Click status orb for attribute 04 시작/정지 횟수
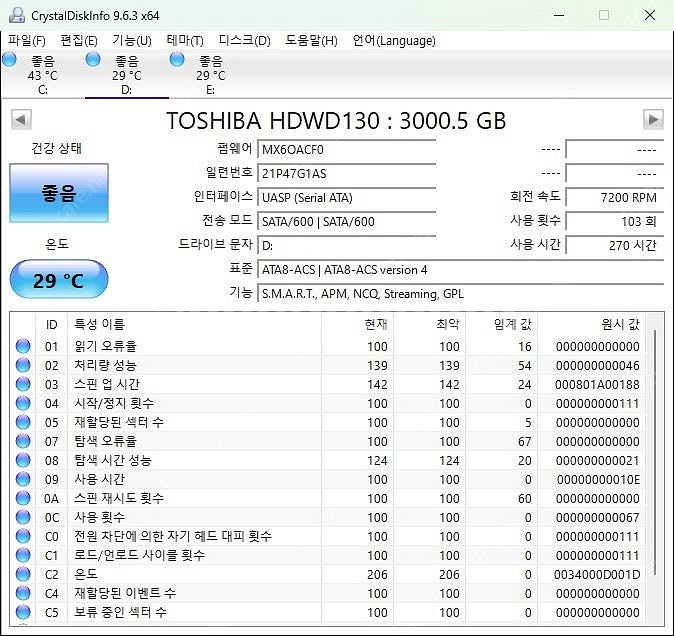Screen dimensions: 674x636 coord(23,403)
